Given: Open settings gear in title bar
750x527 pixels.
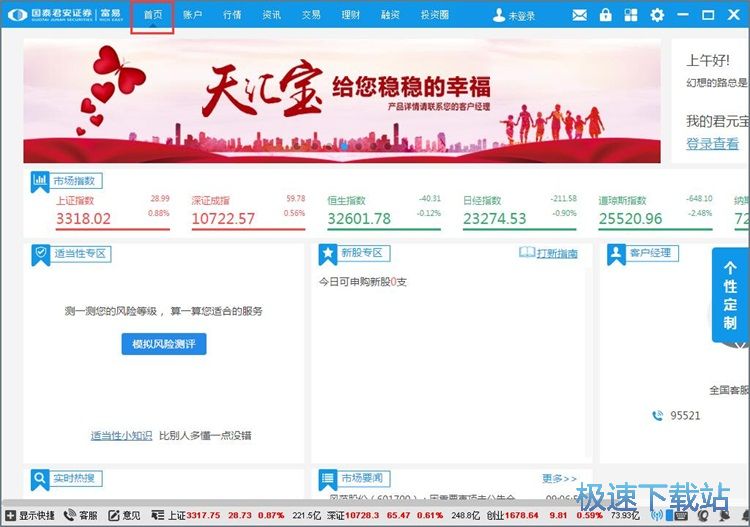Looking at the screenshot, I should point(657,15).
